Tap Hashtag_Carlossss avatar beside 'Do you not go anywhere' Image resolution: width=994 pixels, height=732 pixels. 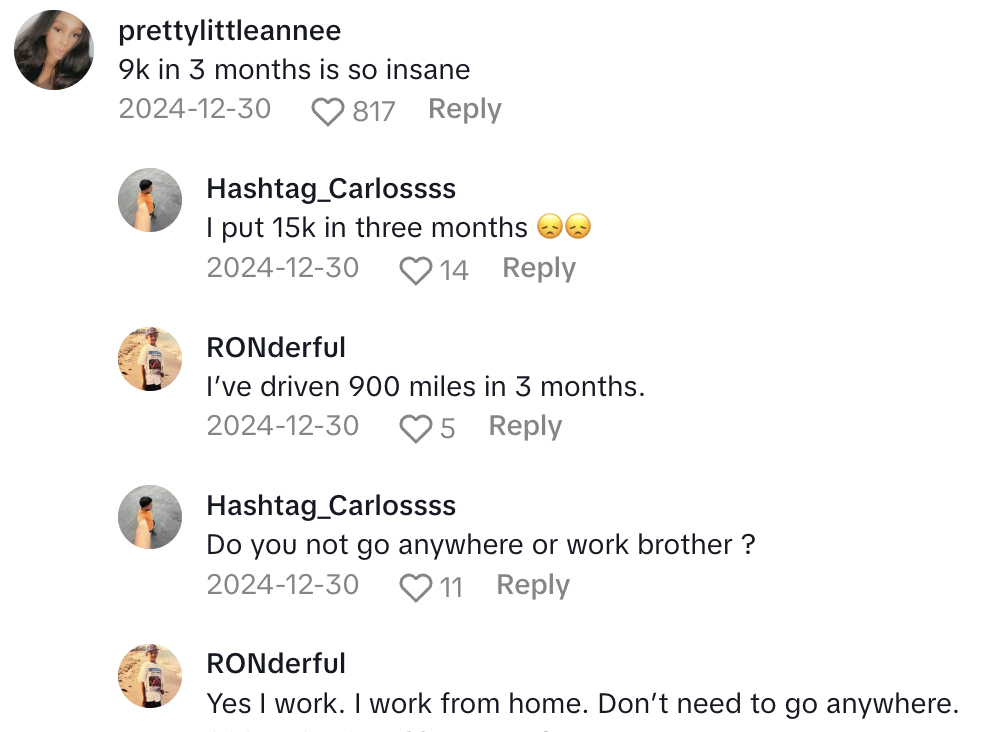click(x=150, y=517)
